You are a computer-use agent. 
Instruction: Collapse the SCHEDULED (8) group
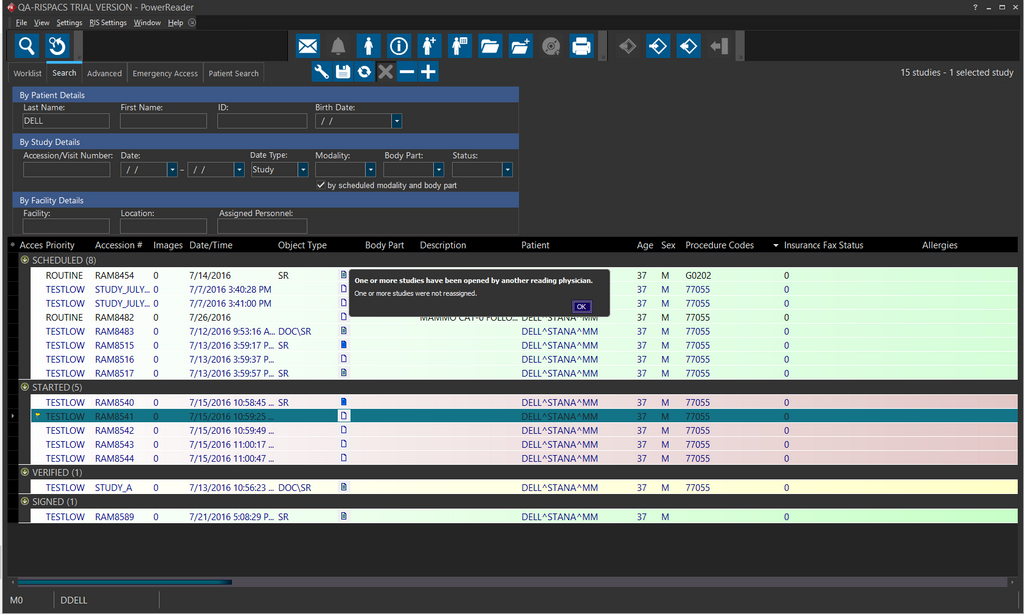[x=25, y=260]
